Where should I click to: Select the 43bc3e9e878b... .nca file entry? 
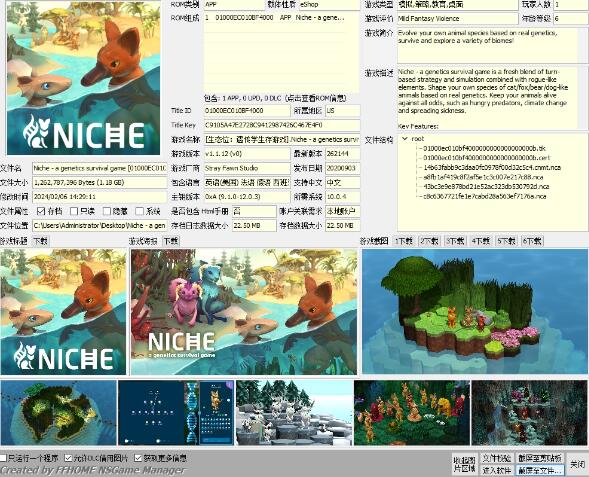[x=486, y=186]
